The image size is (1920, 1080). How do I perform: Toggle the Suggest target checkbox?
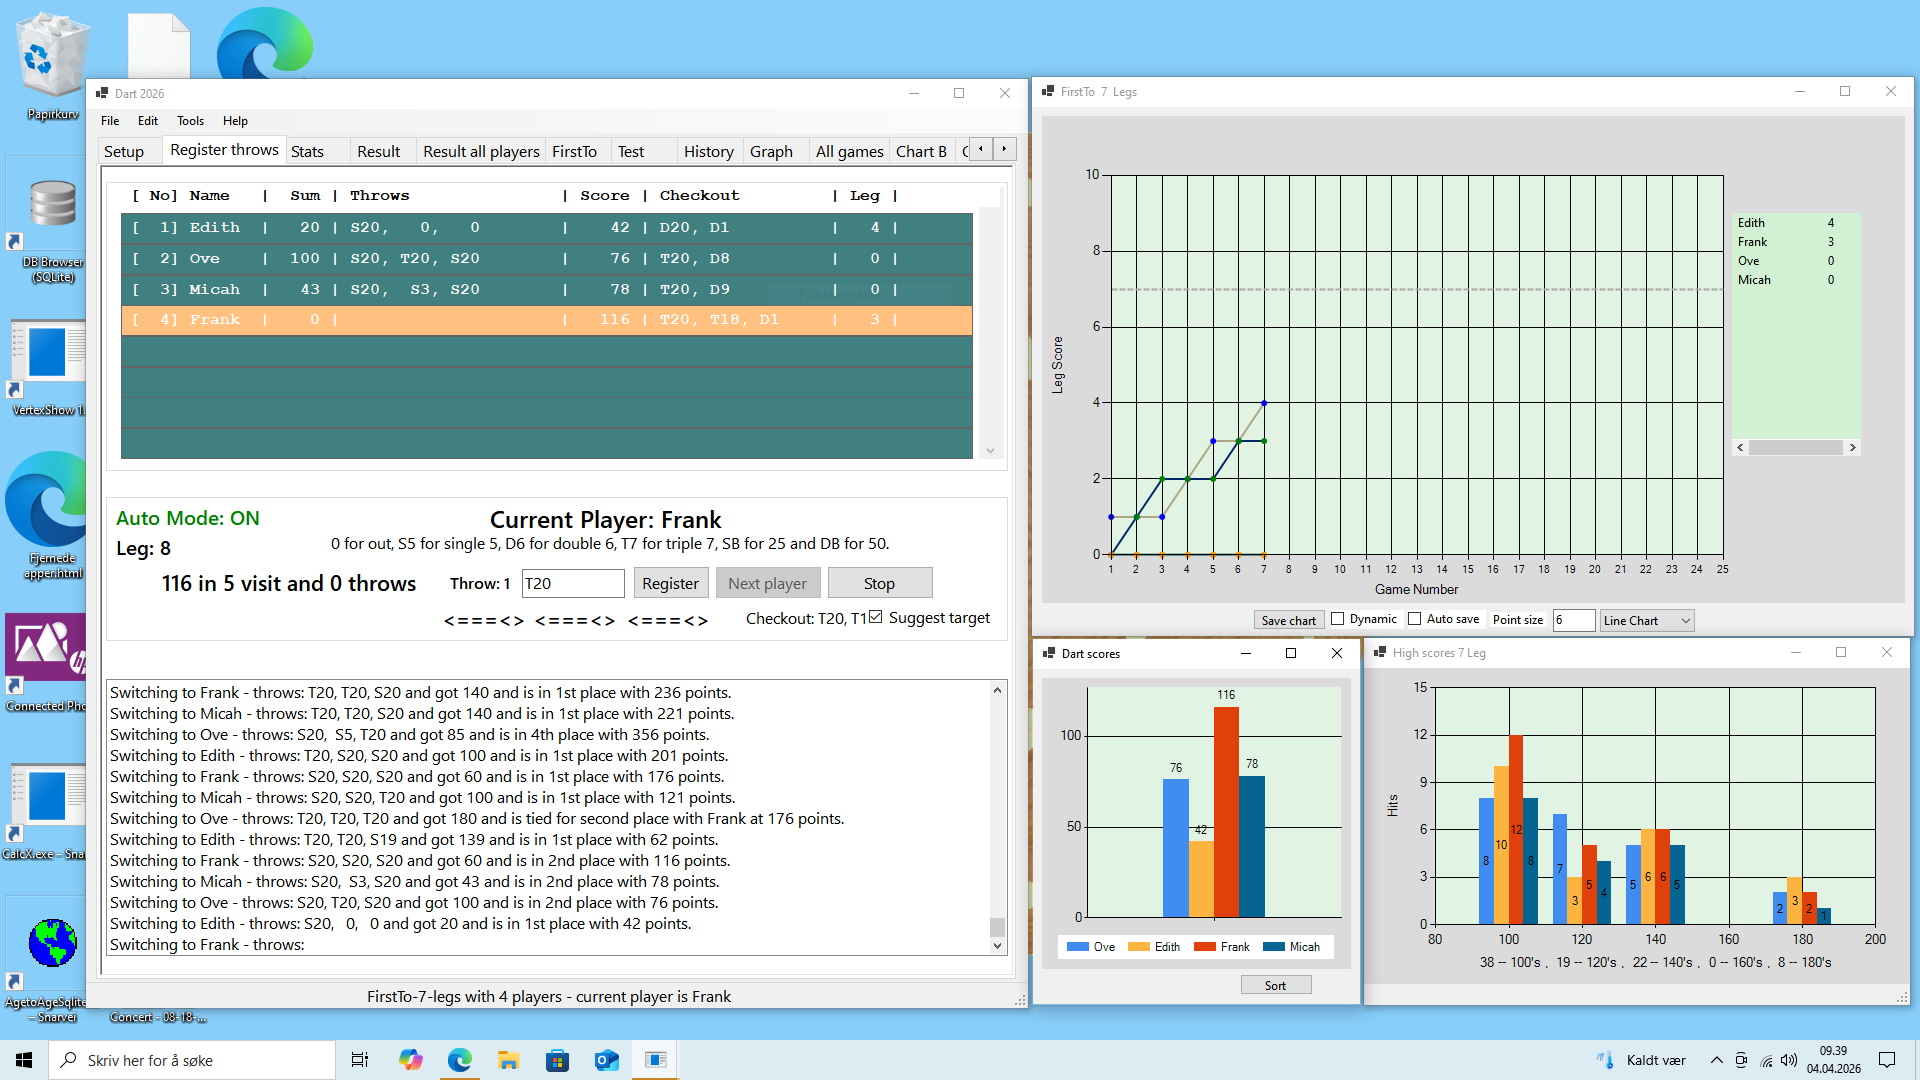(x=876, y=617)
